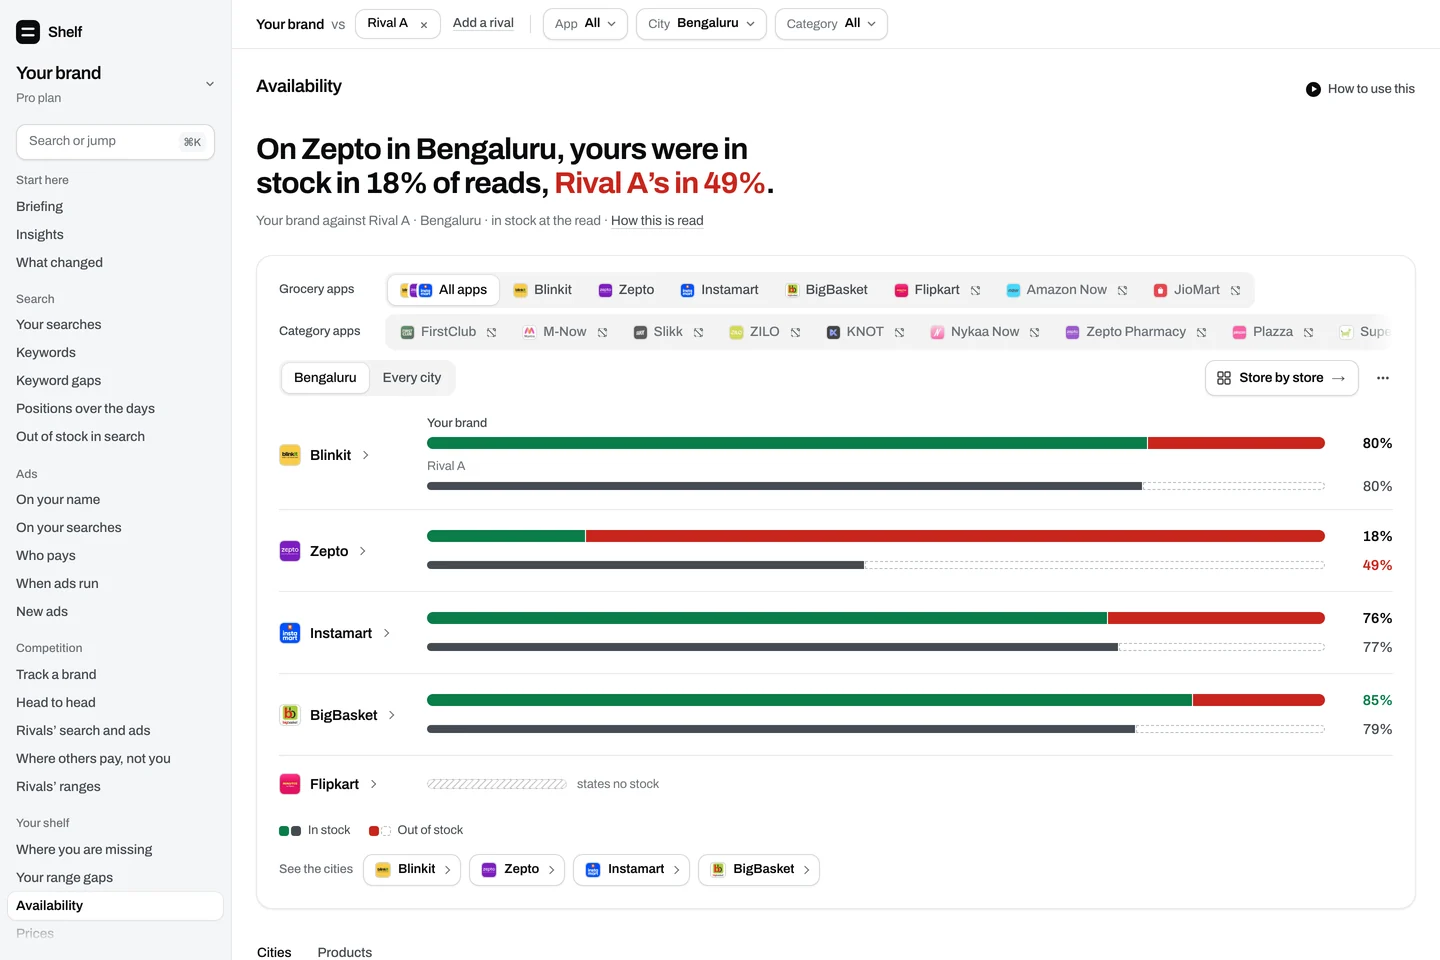This screenshot has width=1440, height=960.
Task: Click the unavailable icon next to JioMart
Action: click(x=1235, y=291)
